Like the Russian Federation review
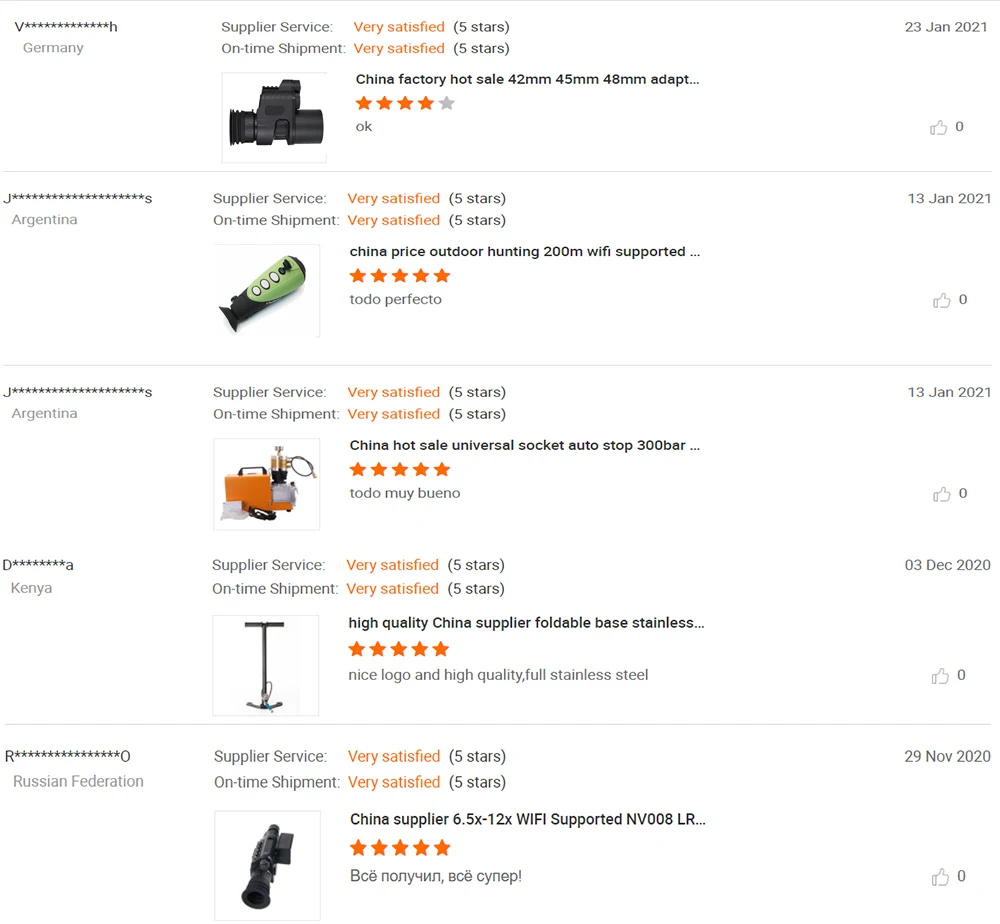The image size is (1000, 924). click(940, 877)
